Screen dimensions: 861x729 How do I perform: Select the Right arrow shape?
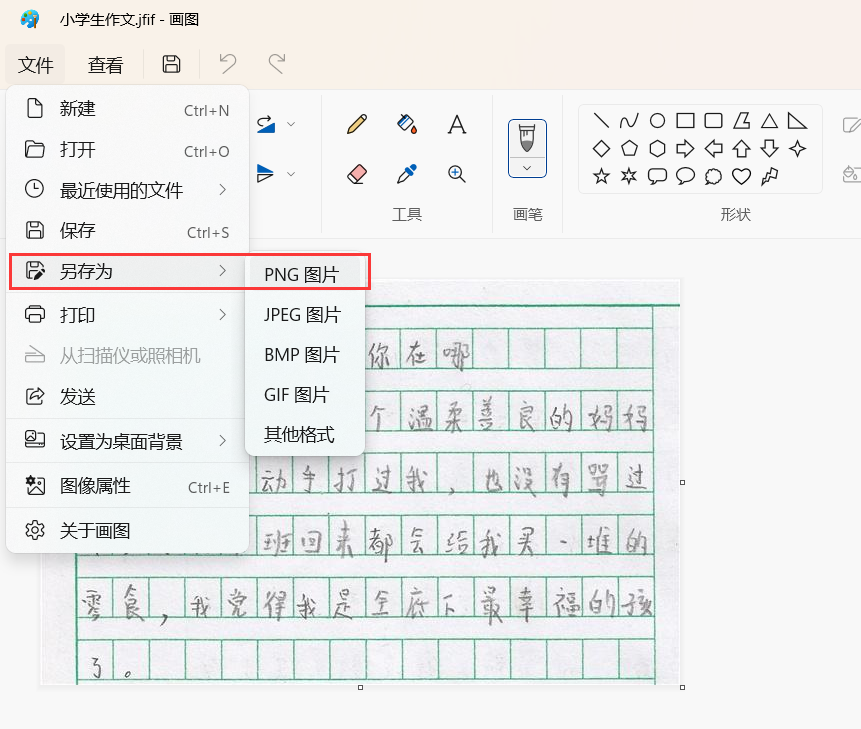[x=685, y=148]
